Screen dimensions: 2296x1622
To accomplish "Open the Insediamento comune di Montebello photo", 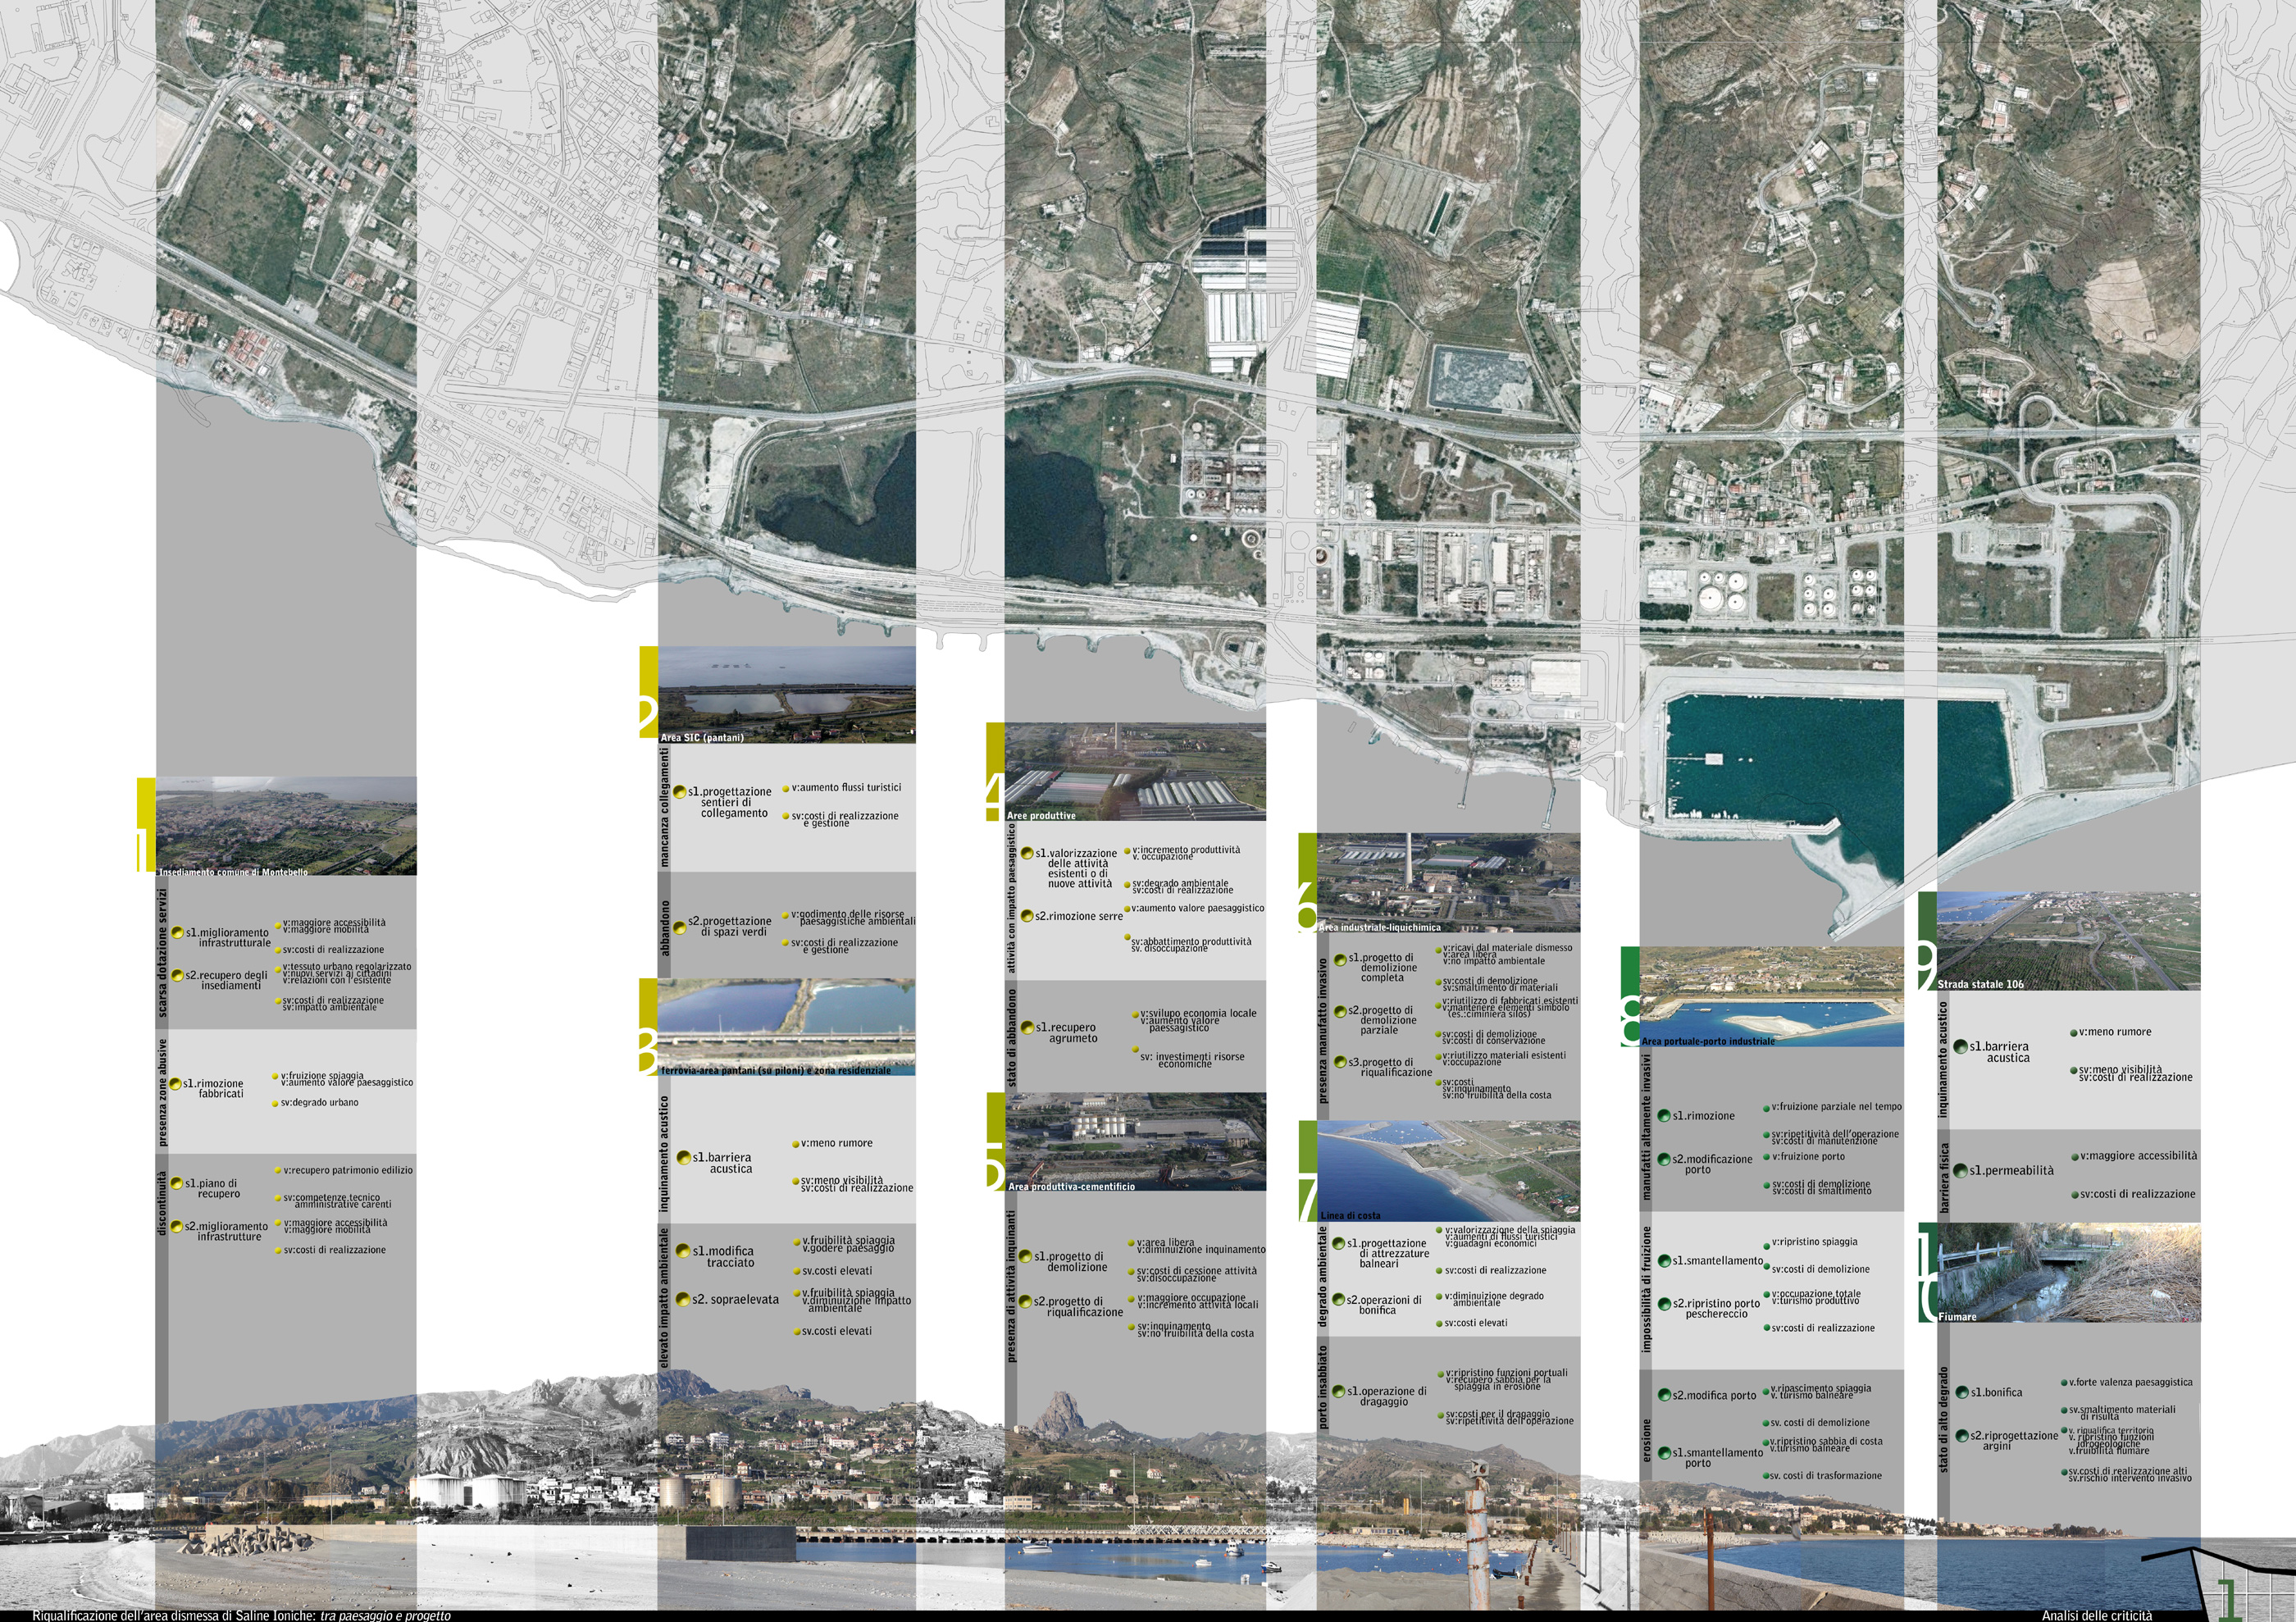I will (286, 826).
